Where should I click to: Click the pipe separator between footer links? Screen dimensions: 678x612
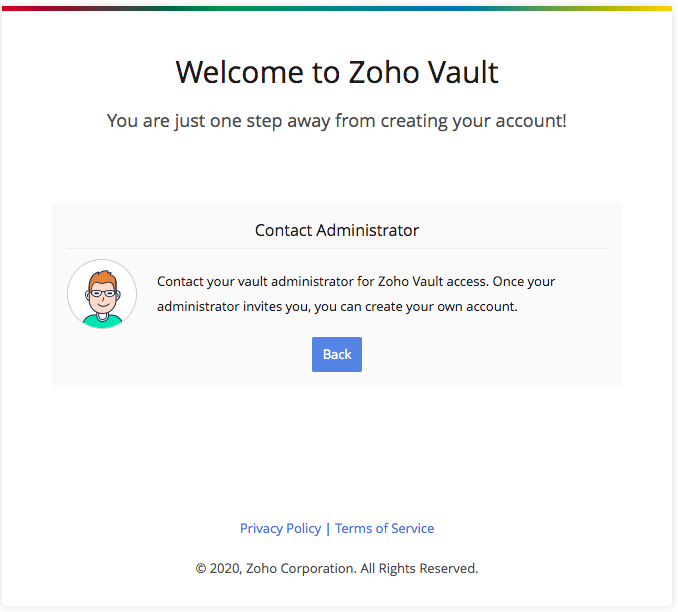pos(328,529)
